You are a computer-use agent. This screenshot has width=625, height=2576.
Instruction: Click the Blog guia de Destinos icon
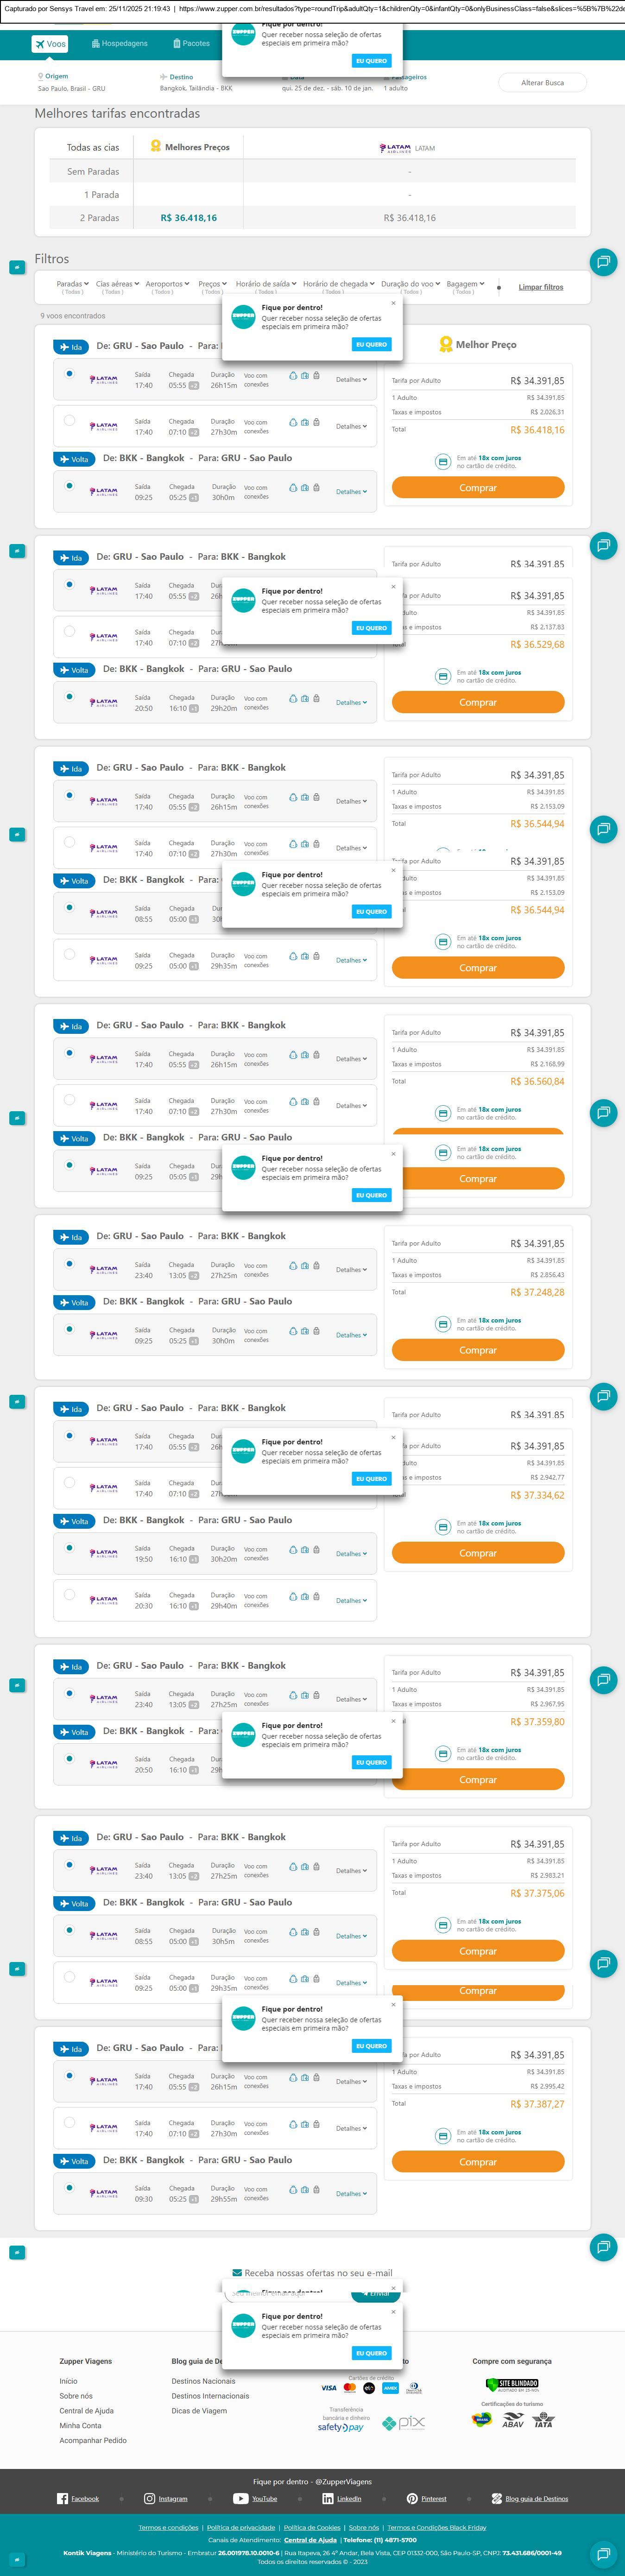[x=496, y=2498]
